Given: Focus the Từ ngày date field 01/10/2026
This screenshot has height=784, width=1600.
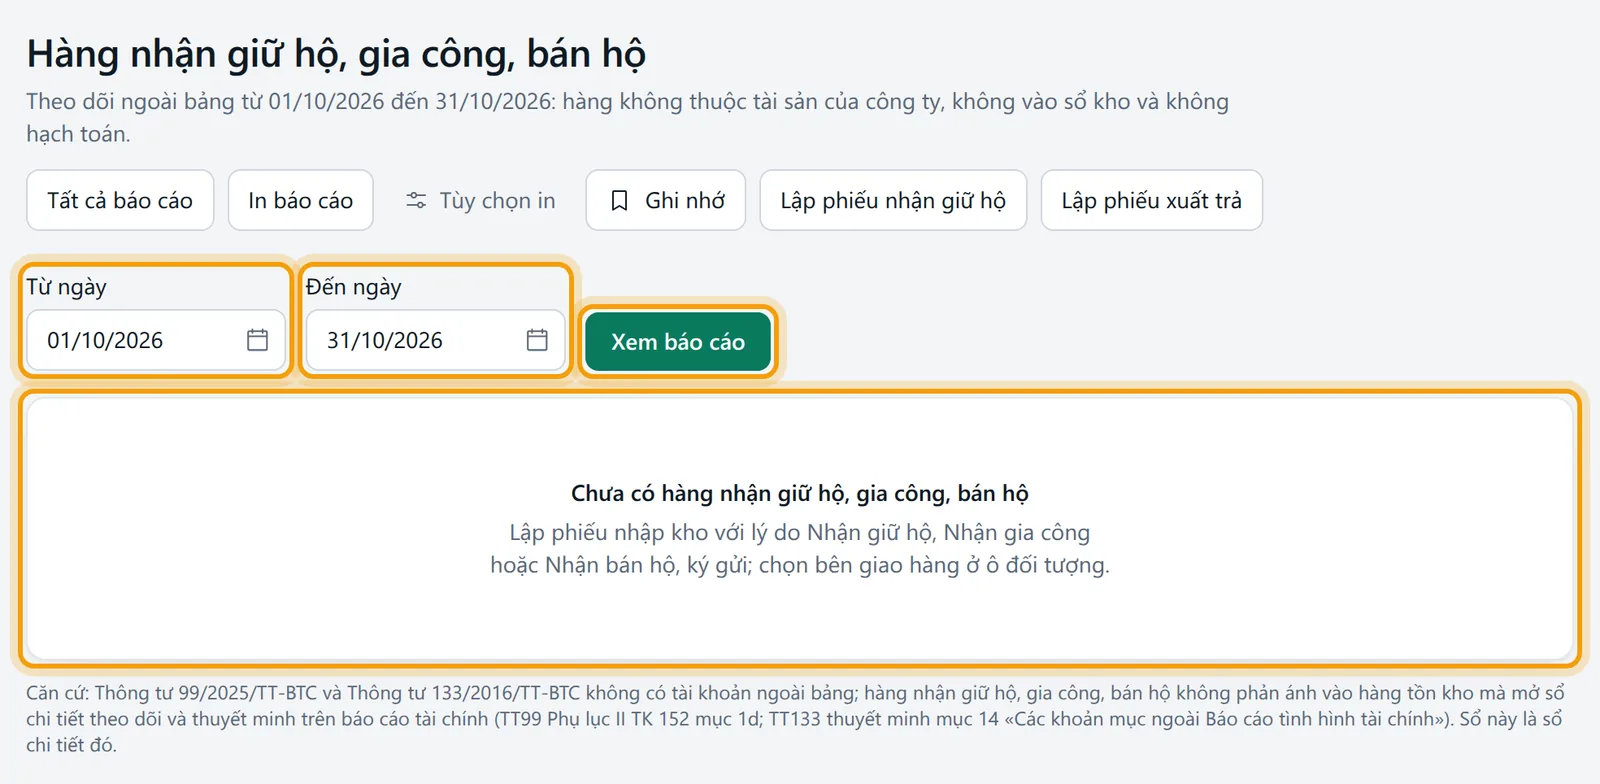Looking at the screenshot, I should click(x=156, y=340).
